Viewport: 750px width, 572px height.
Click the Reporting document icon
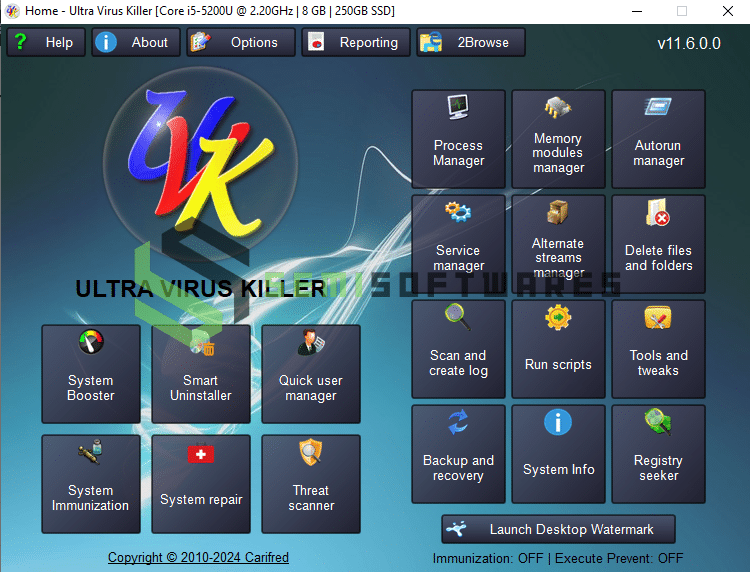(316, 42)
